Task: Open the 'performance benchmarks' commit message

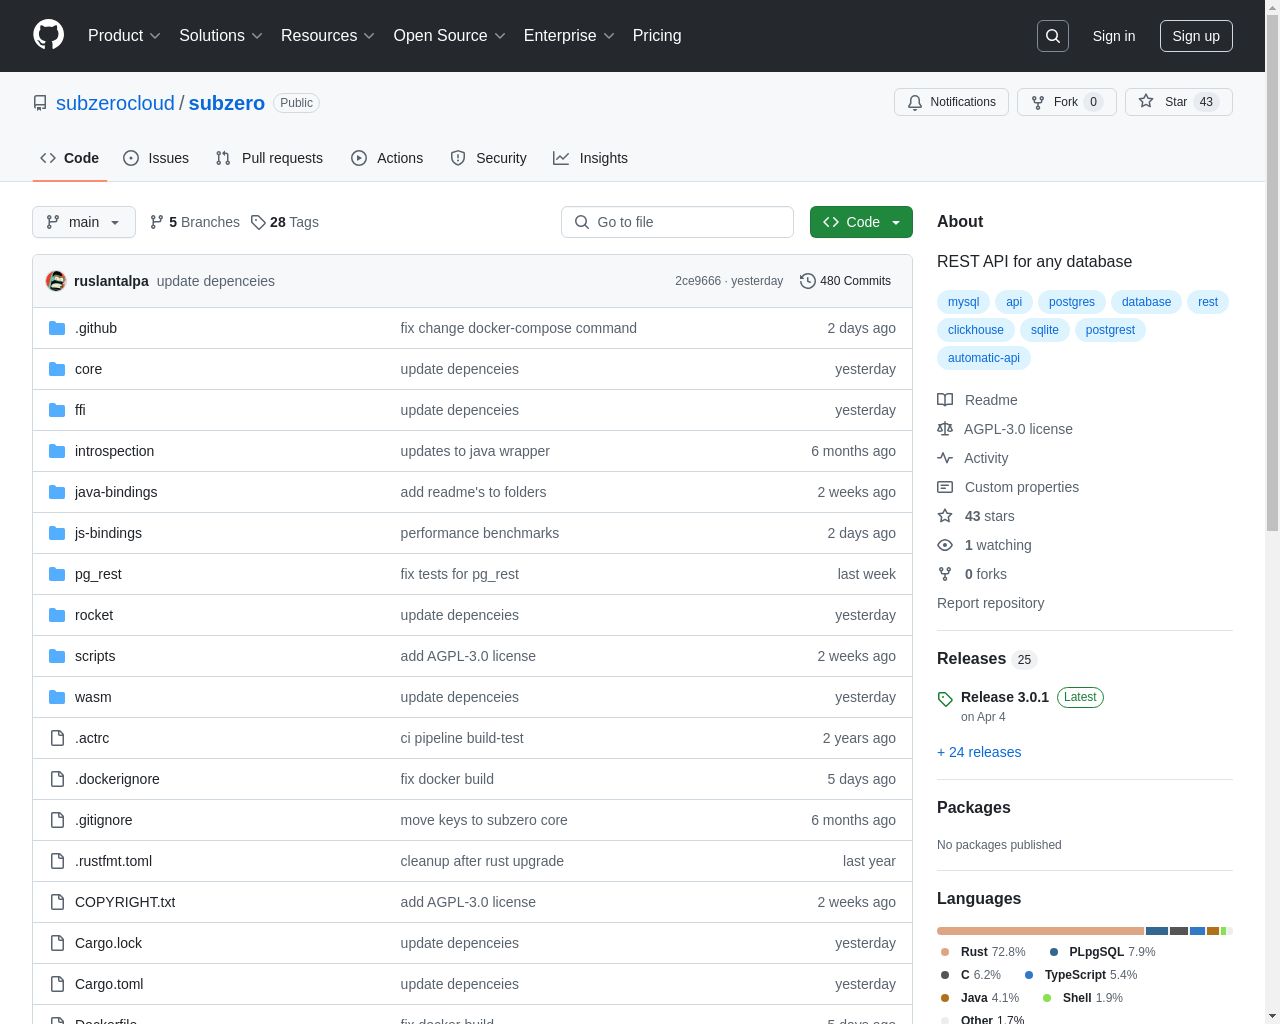Action: 480,533
